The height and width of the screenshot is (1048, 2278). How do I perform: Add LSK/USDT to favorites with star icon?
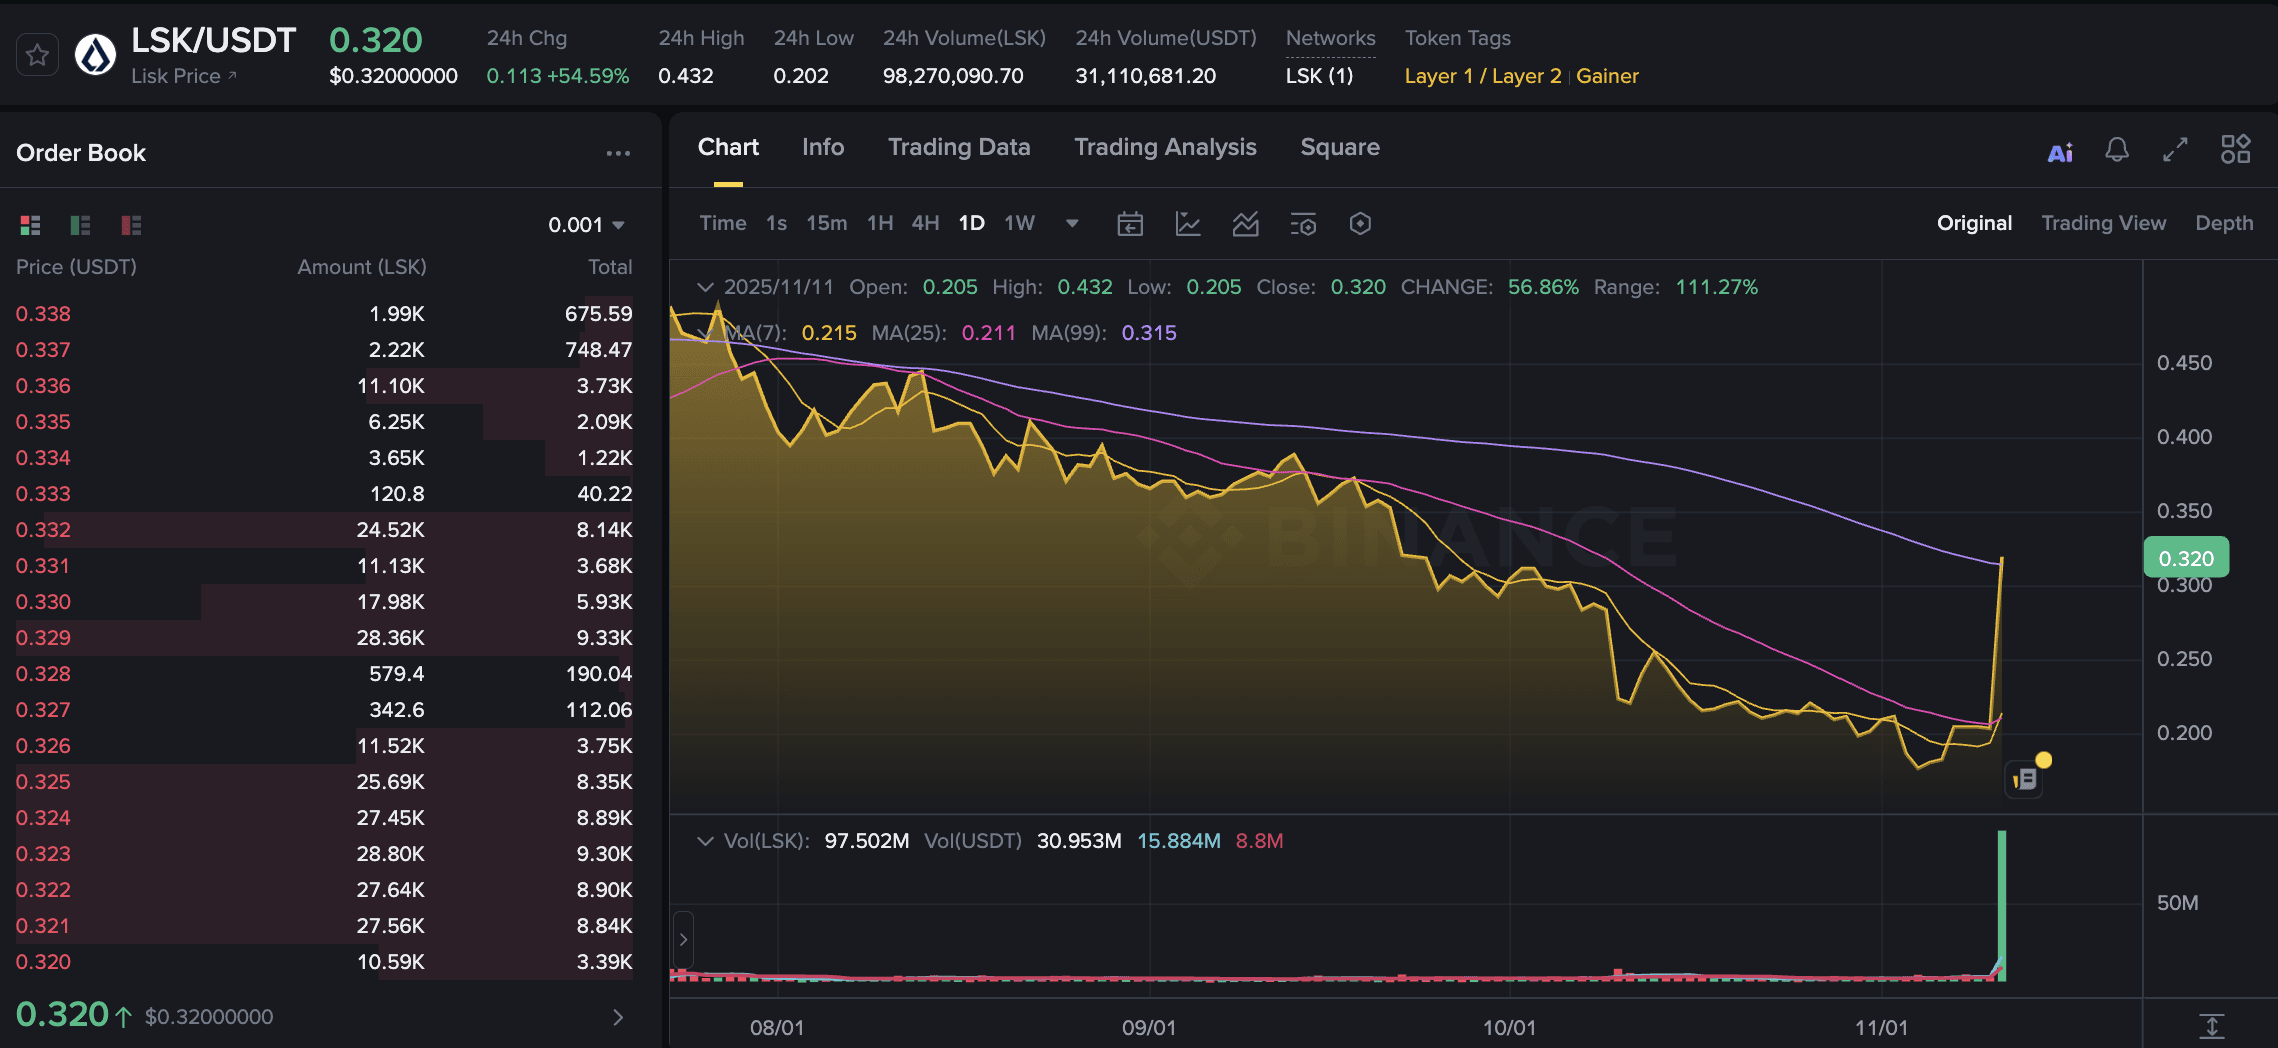pos(38,55)
